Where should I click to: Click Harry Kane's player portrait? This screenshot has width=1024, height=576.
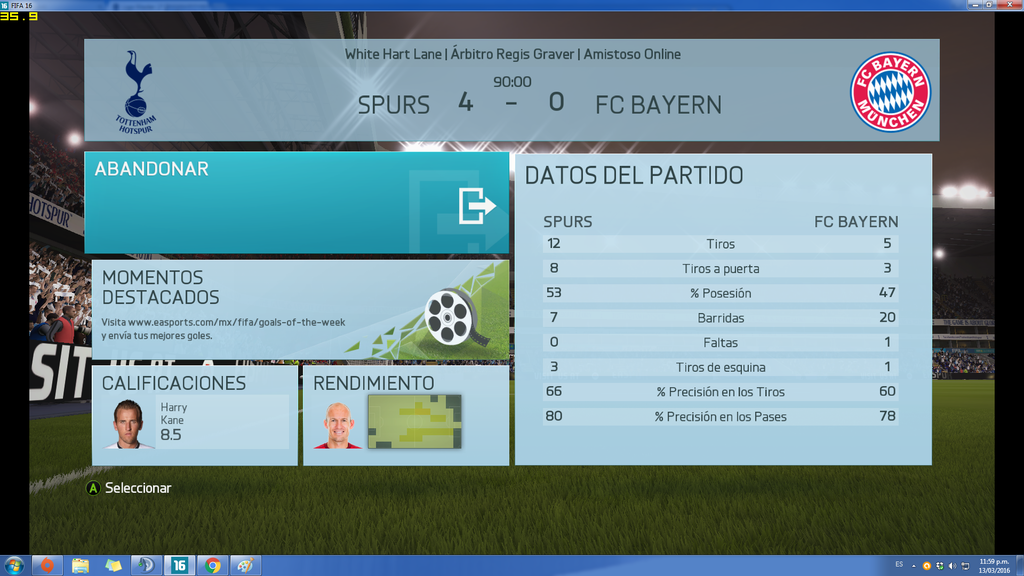click(129, 424)
